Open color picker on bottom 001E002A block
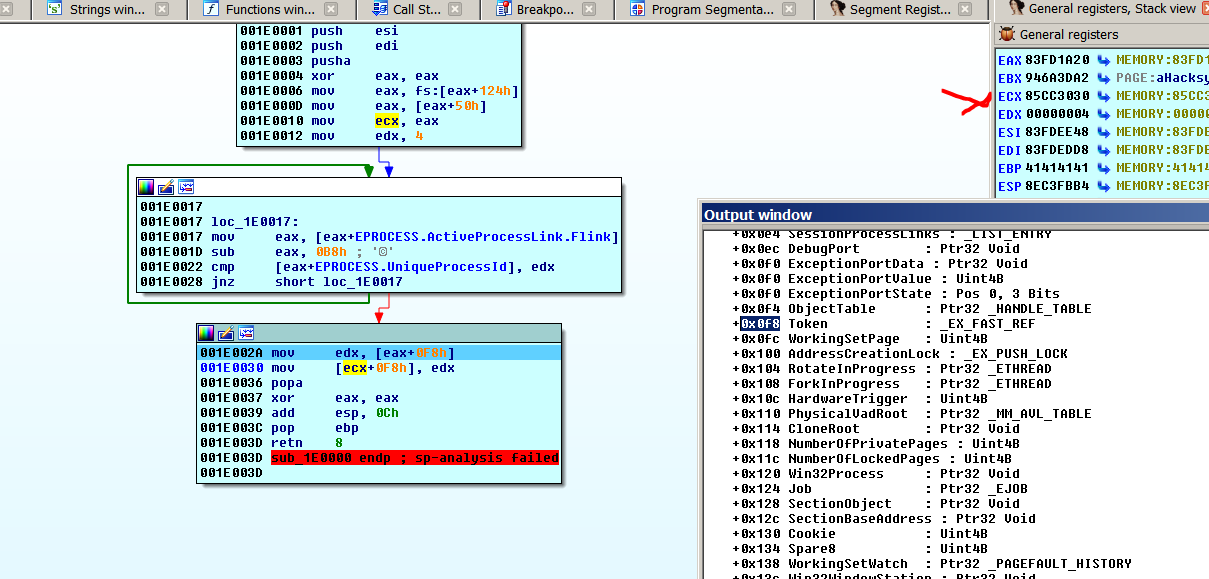Screen dimensions: 1209x579 point(207,333)
